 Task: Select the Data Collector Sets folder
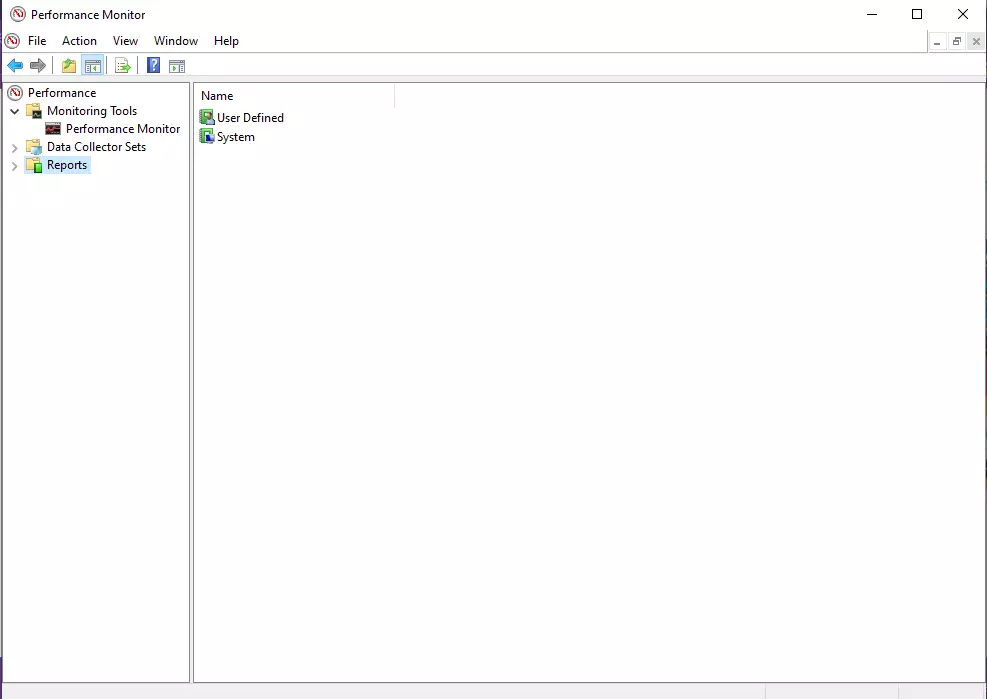click(x=96, y=147)
